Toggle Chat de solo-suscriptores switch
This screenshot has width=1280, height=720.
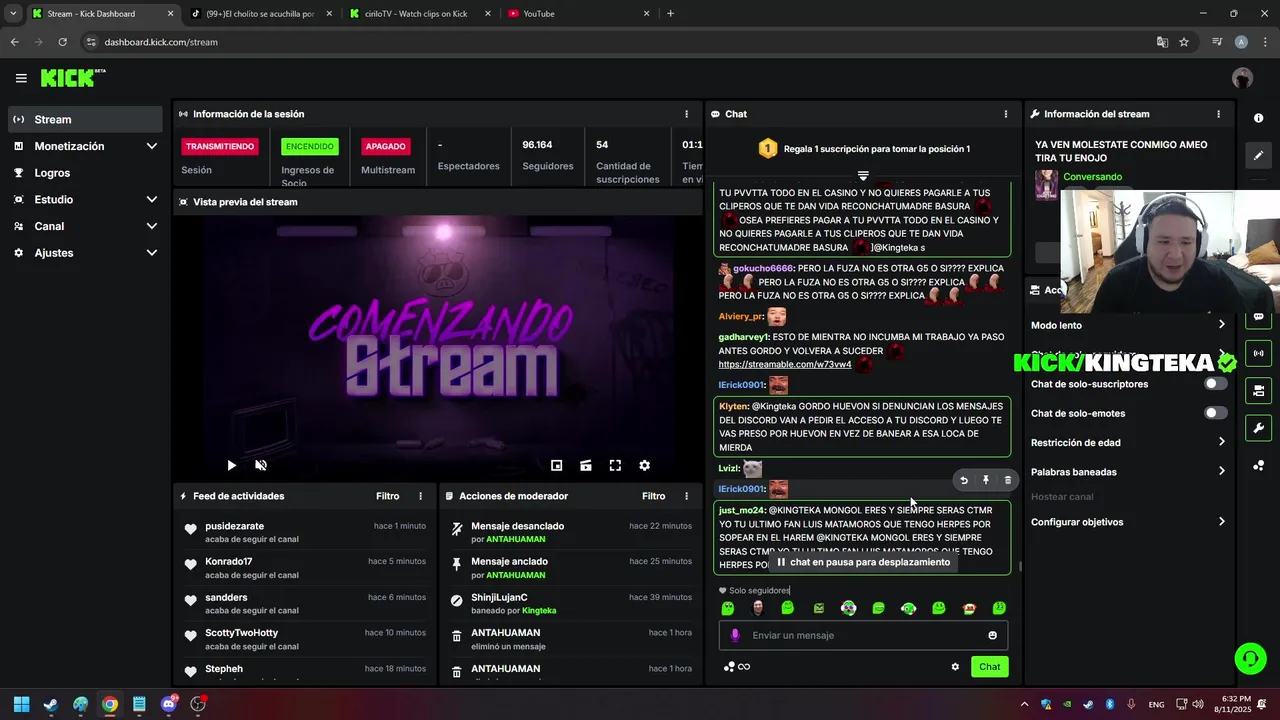pyautogui.click(x=1215, y=384)
